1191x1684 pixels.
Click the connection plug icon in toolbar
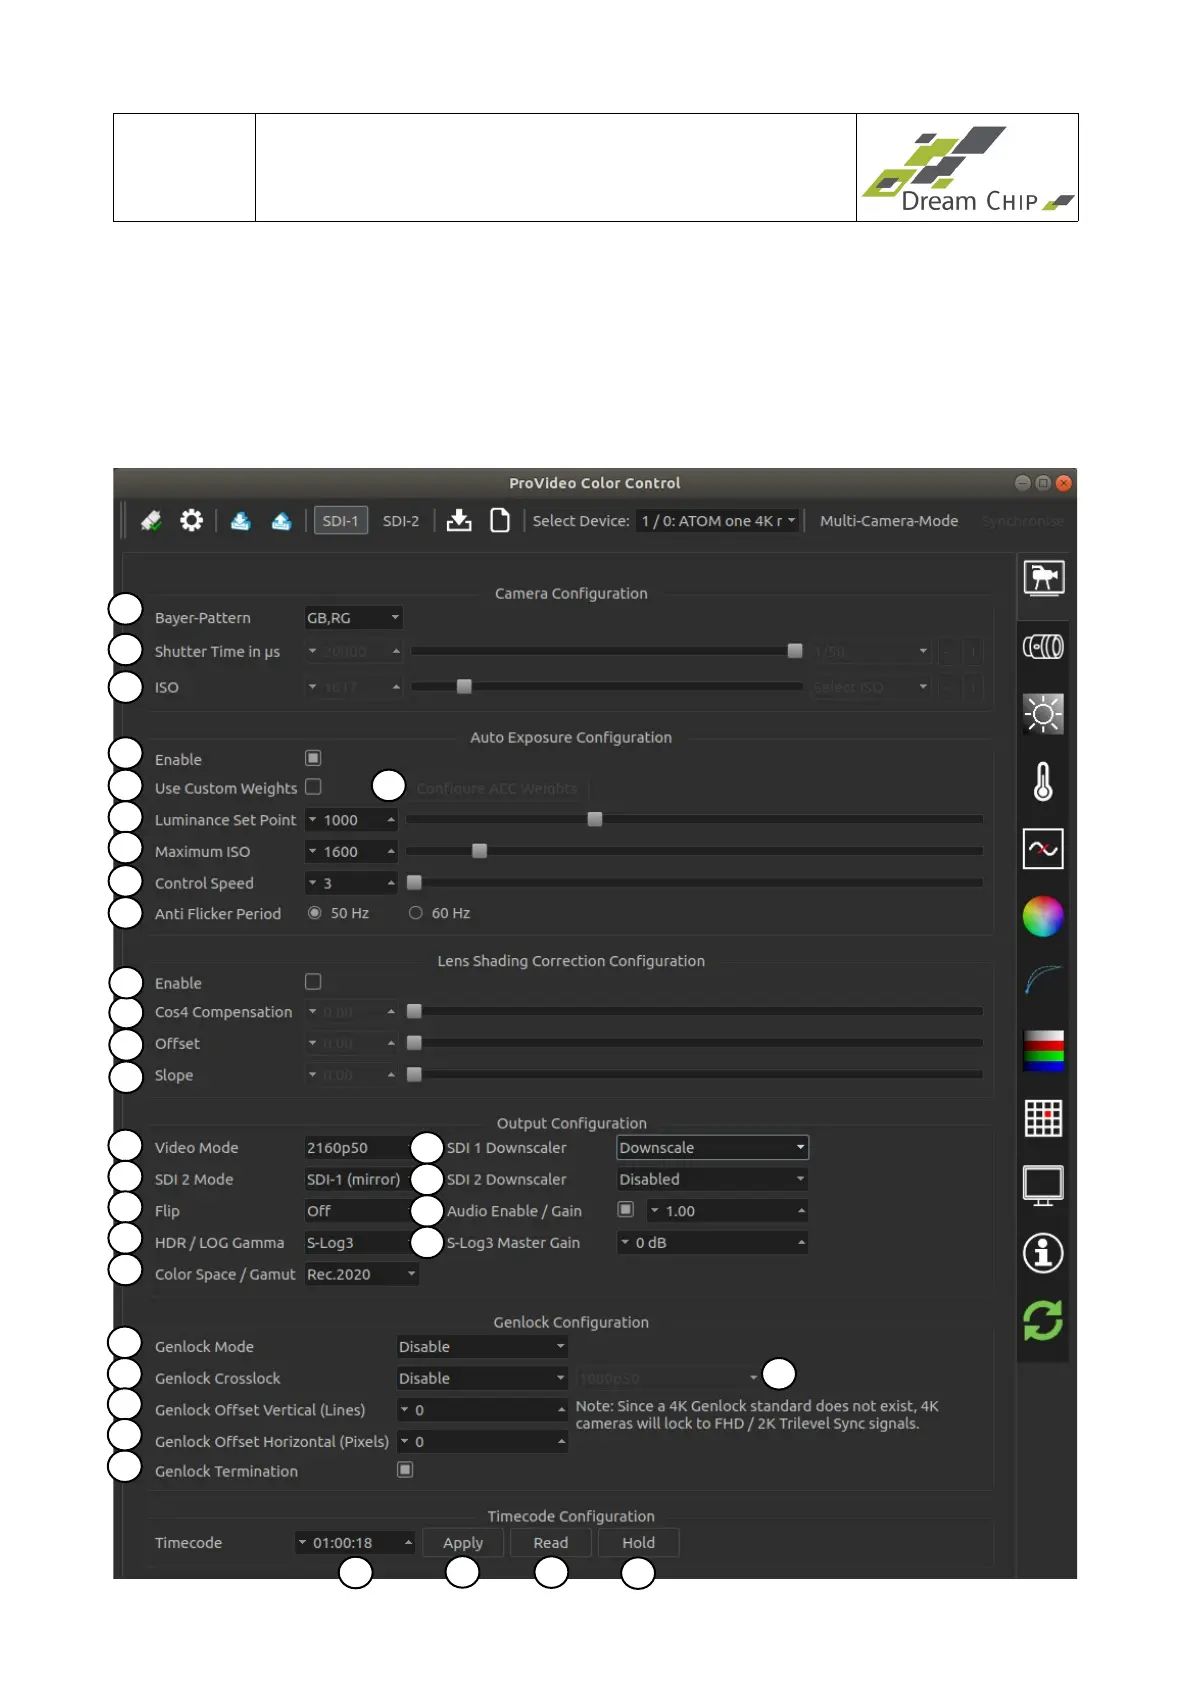point(152,521)
